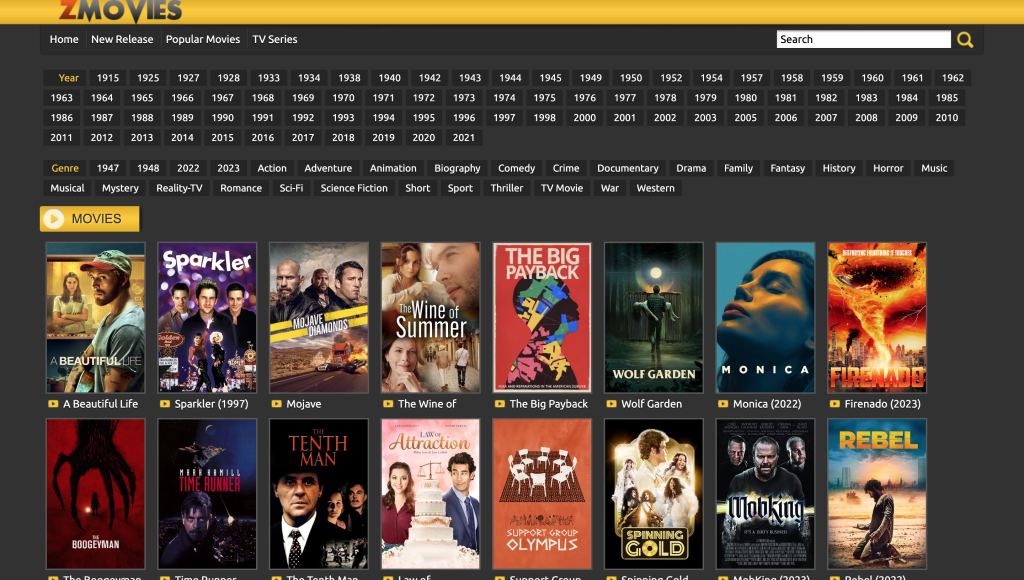Select the Horror genre filter

pos(888,168)
